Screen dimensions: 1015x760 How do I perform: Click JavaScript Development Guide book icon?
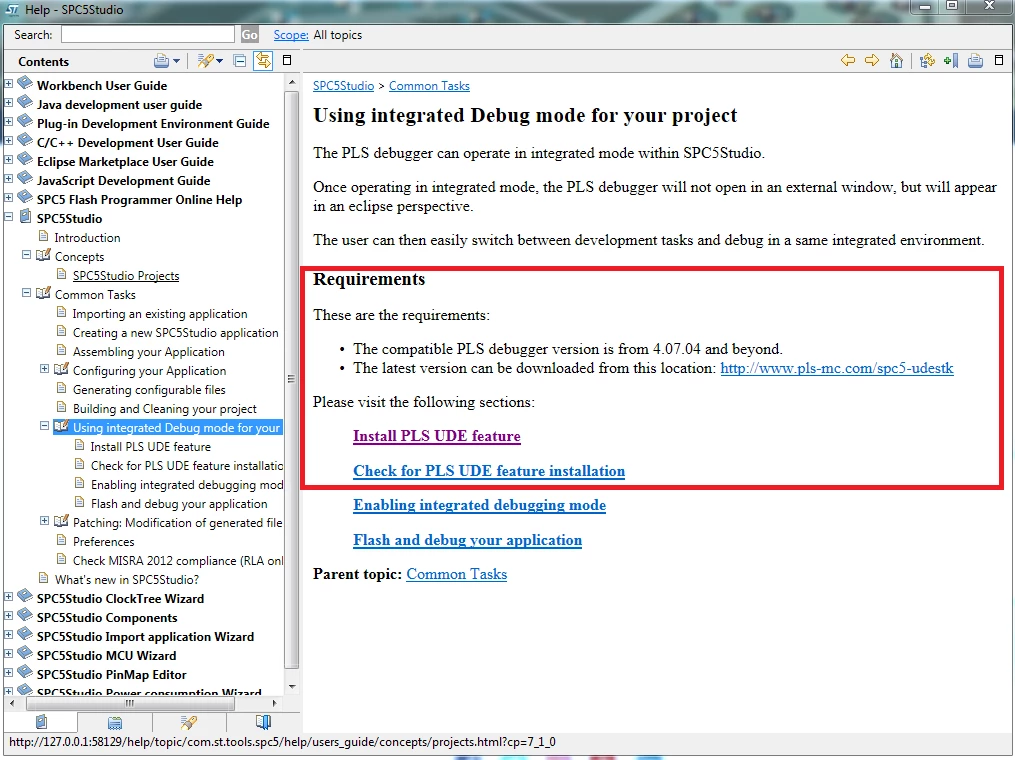[x=25, y=178]
